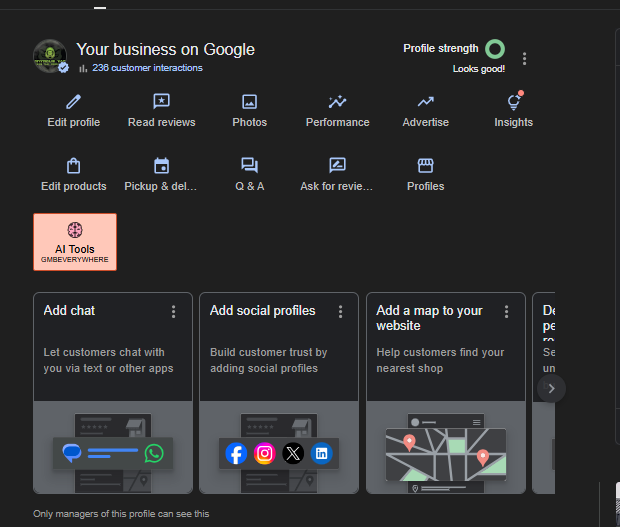The image size is (620, 527).
Task: Click the map illustration thumbnail
Action: point(446,453)
